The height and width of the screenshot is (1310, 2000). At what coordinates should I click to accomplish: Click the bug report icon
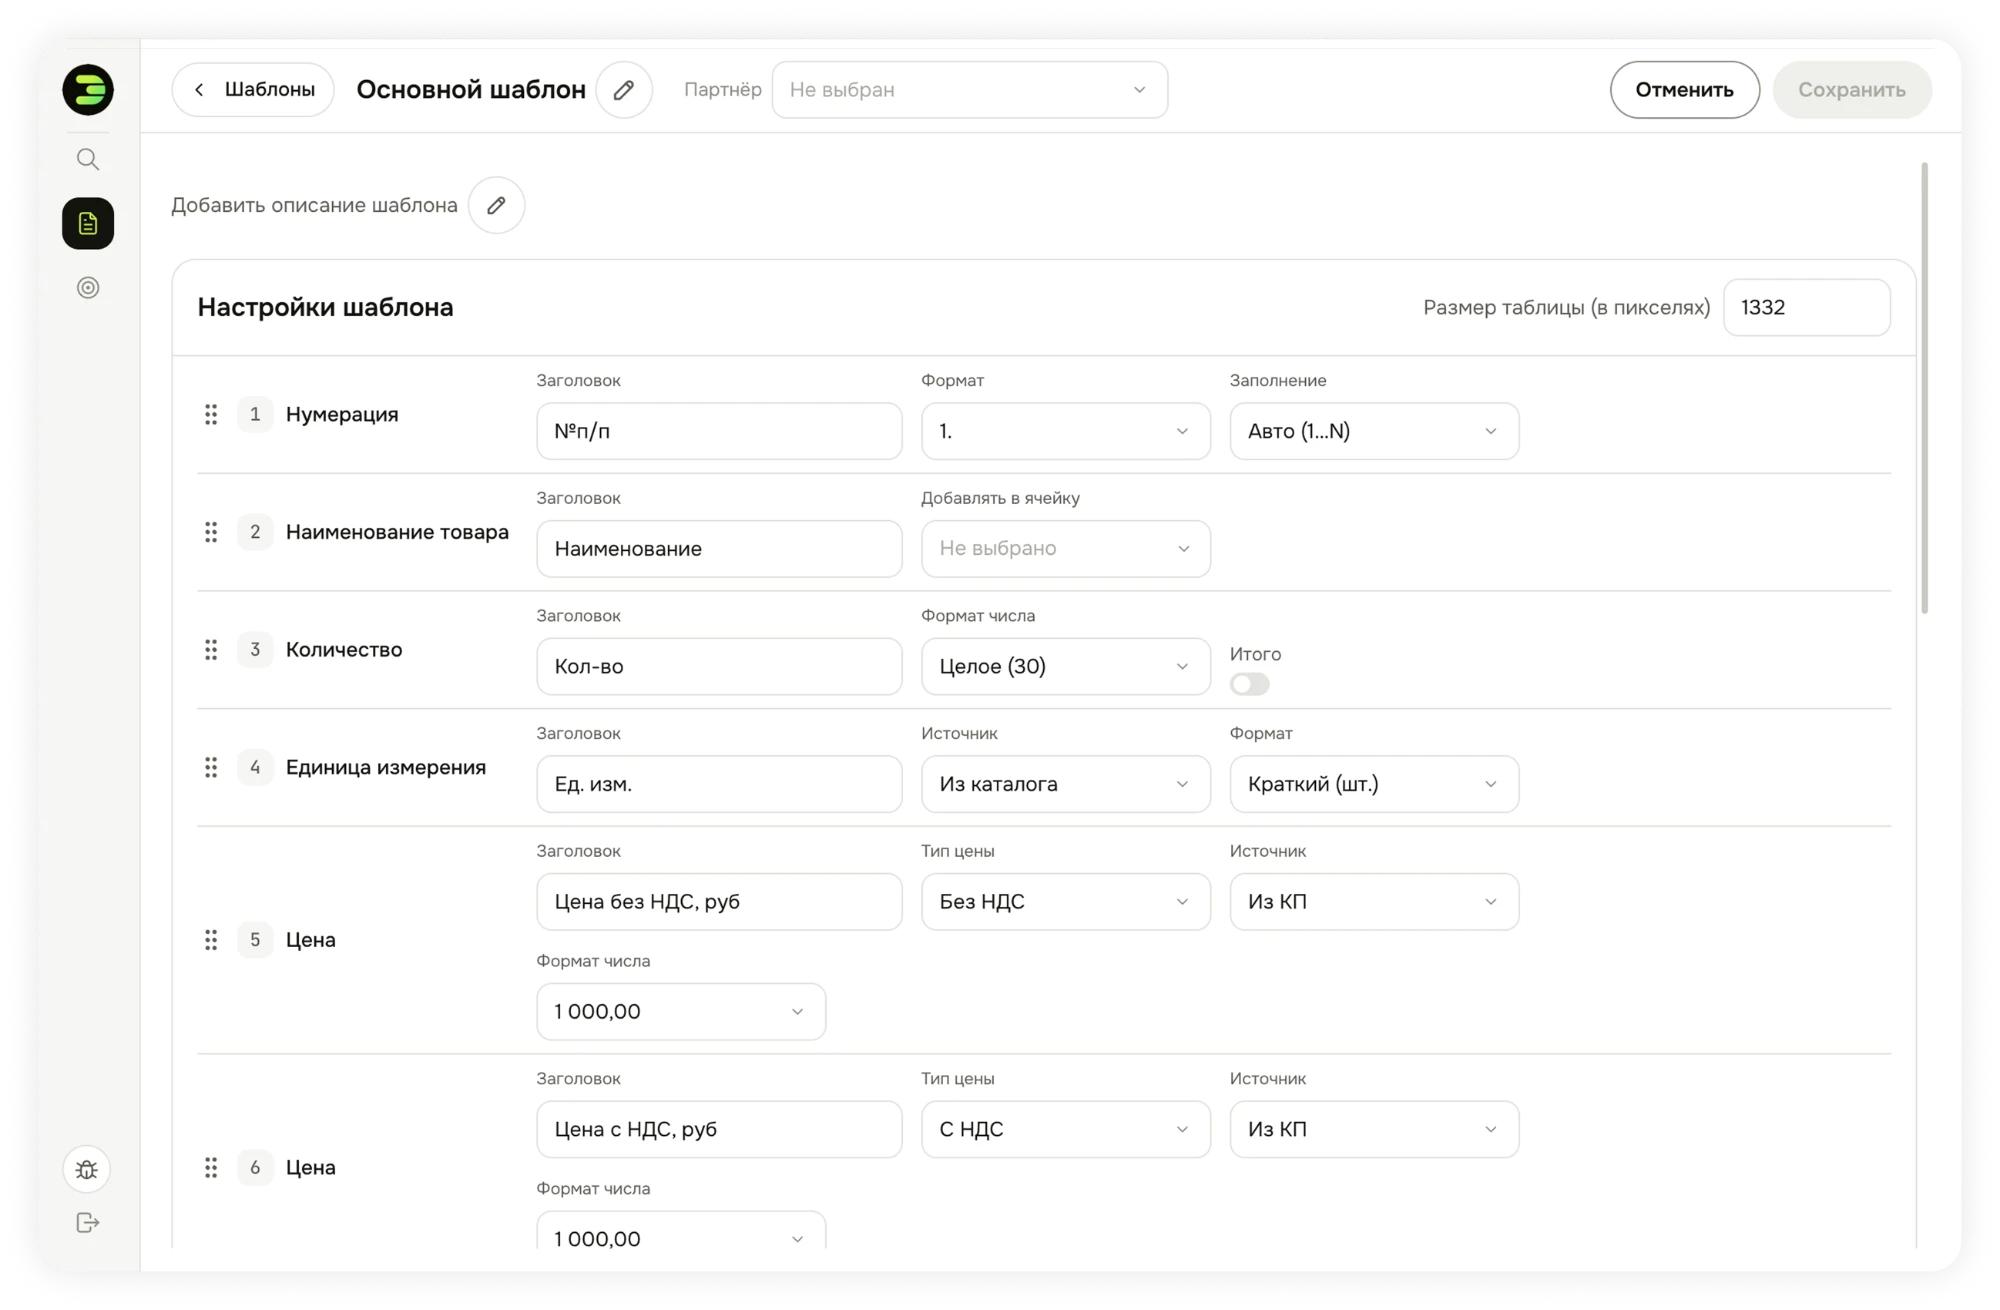coord(87,1169)
